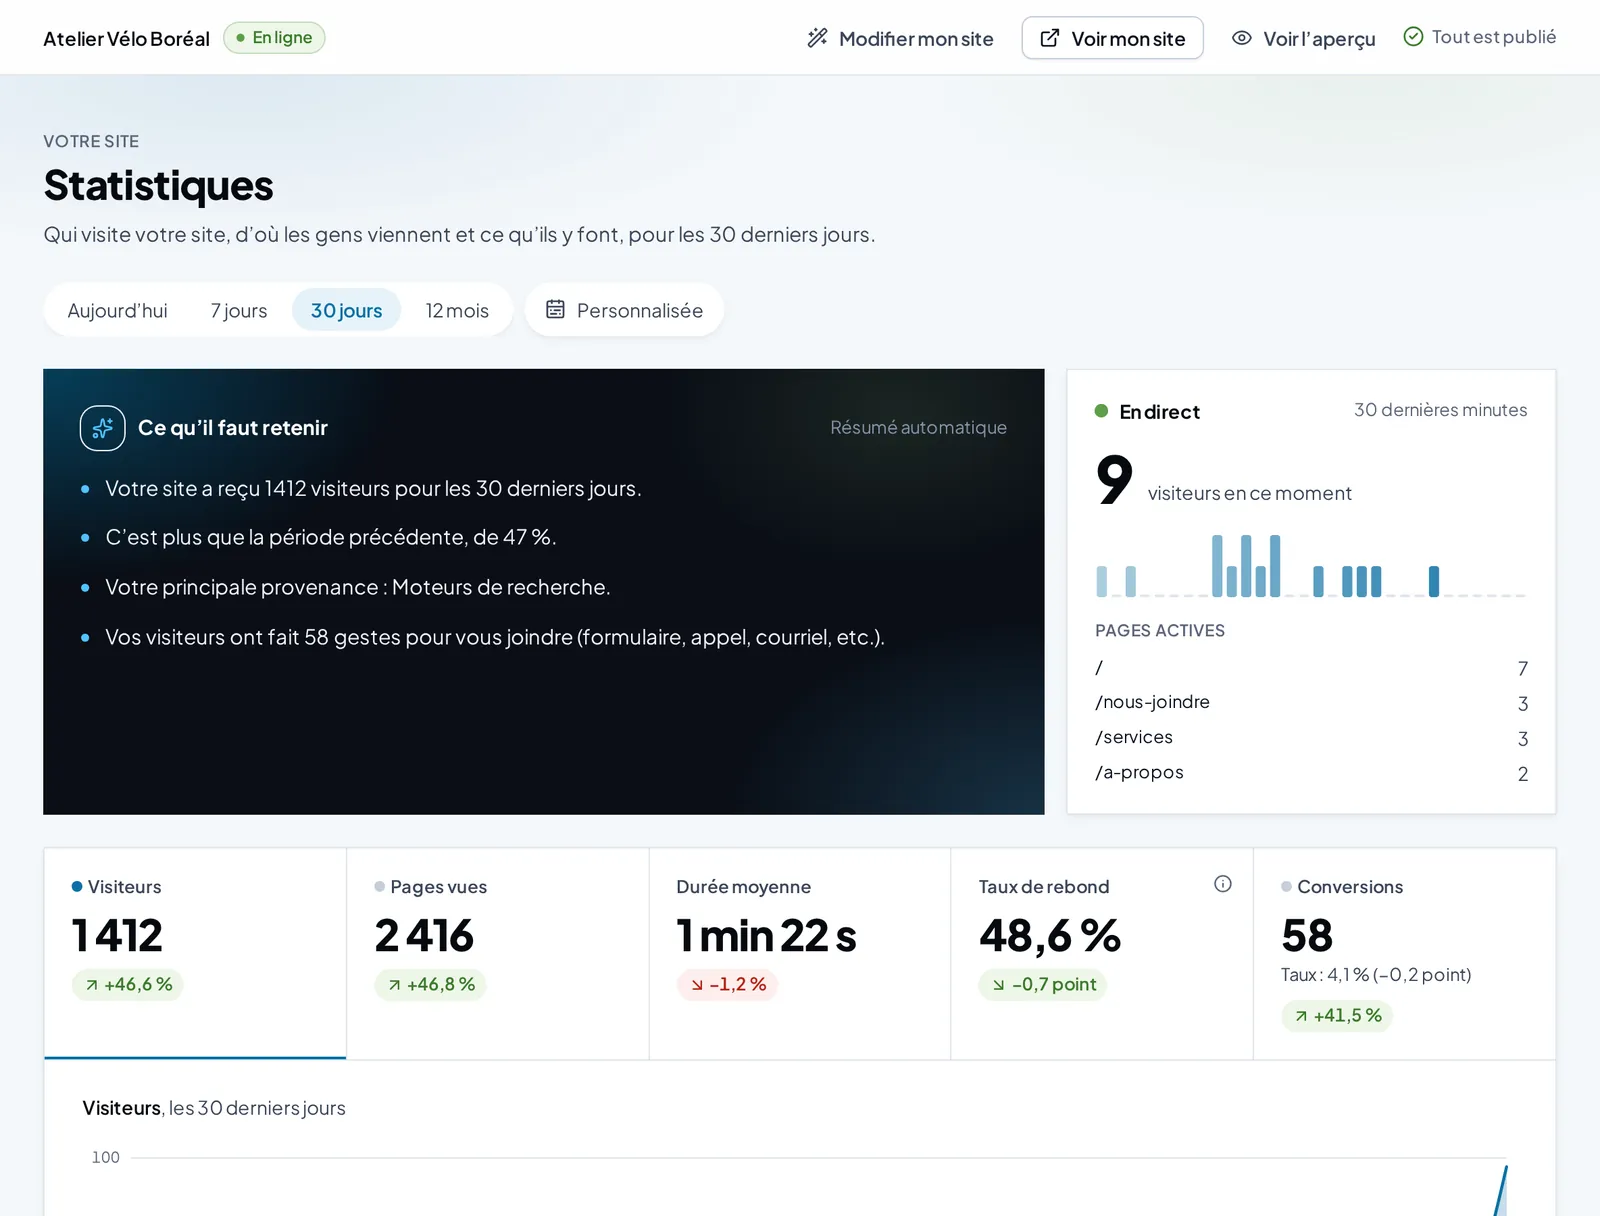
Task: Click the "9 visiteurs en ce moment" counter
Action: click(x=1223, y=481)
